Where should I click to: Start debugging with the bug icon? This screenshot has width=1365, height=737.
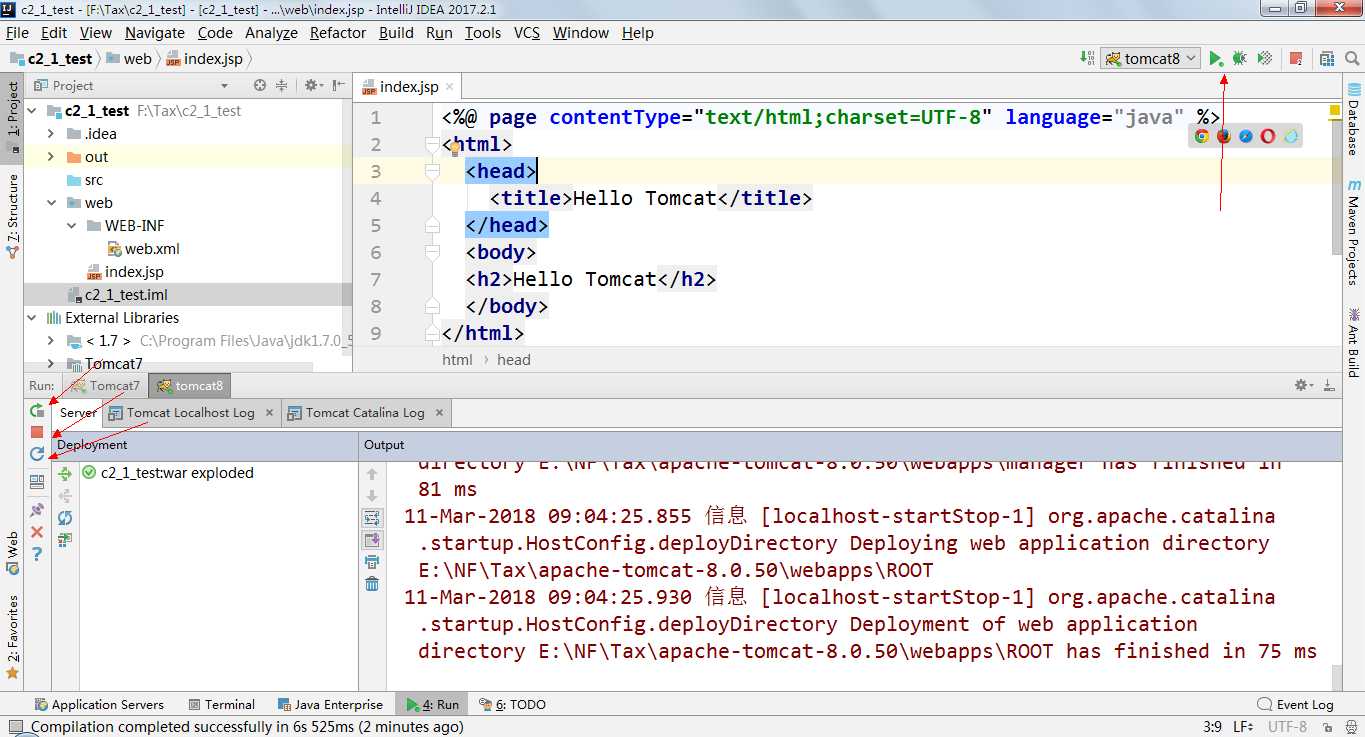tap(1240, 59)
